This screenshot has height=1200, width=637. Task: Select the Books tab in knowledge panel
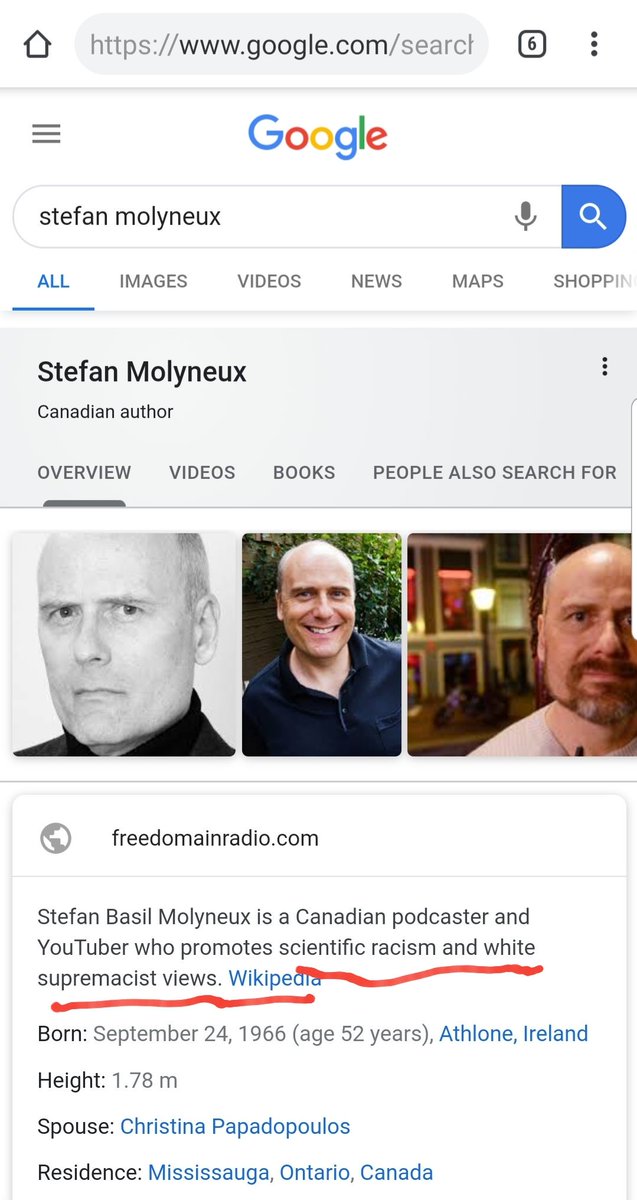pos(304,472)
